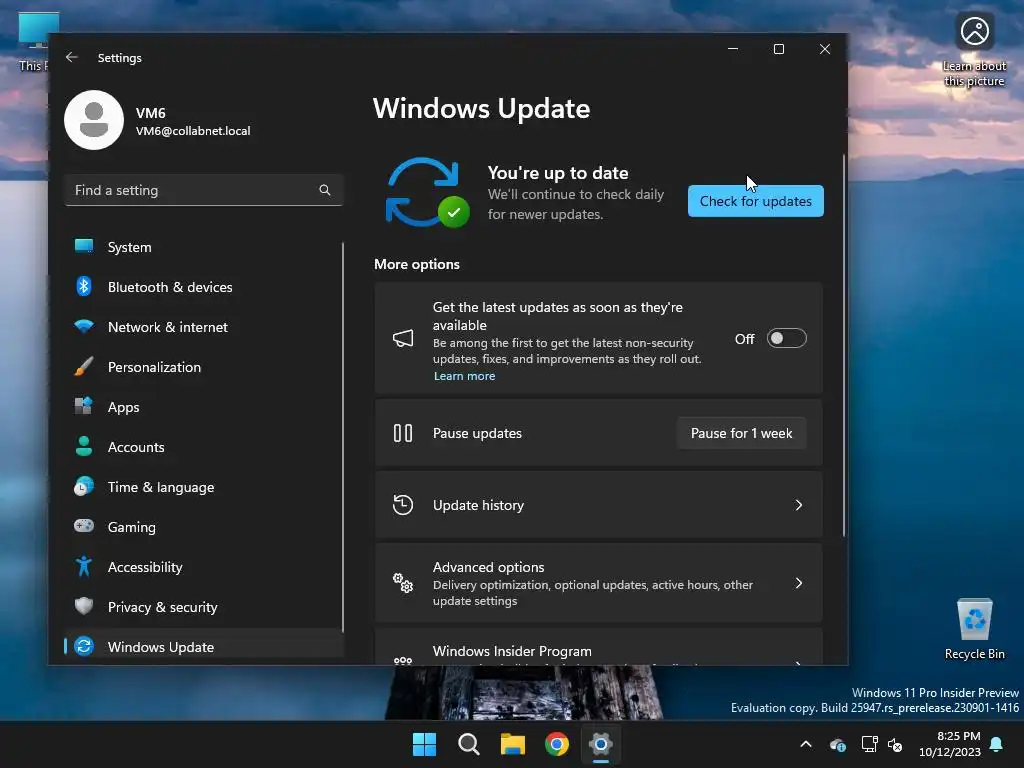The height and width of the screenshot is (768, 1024).
Task: Click the Time & language clock icon
Action: [84, 487]
